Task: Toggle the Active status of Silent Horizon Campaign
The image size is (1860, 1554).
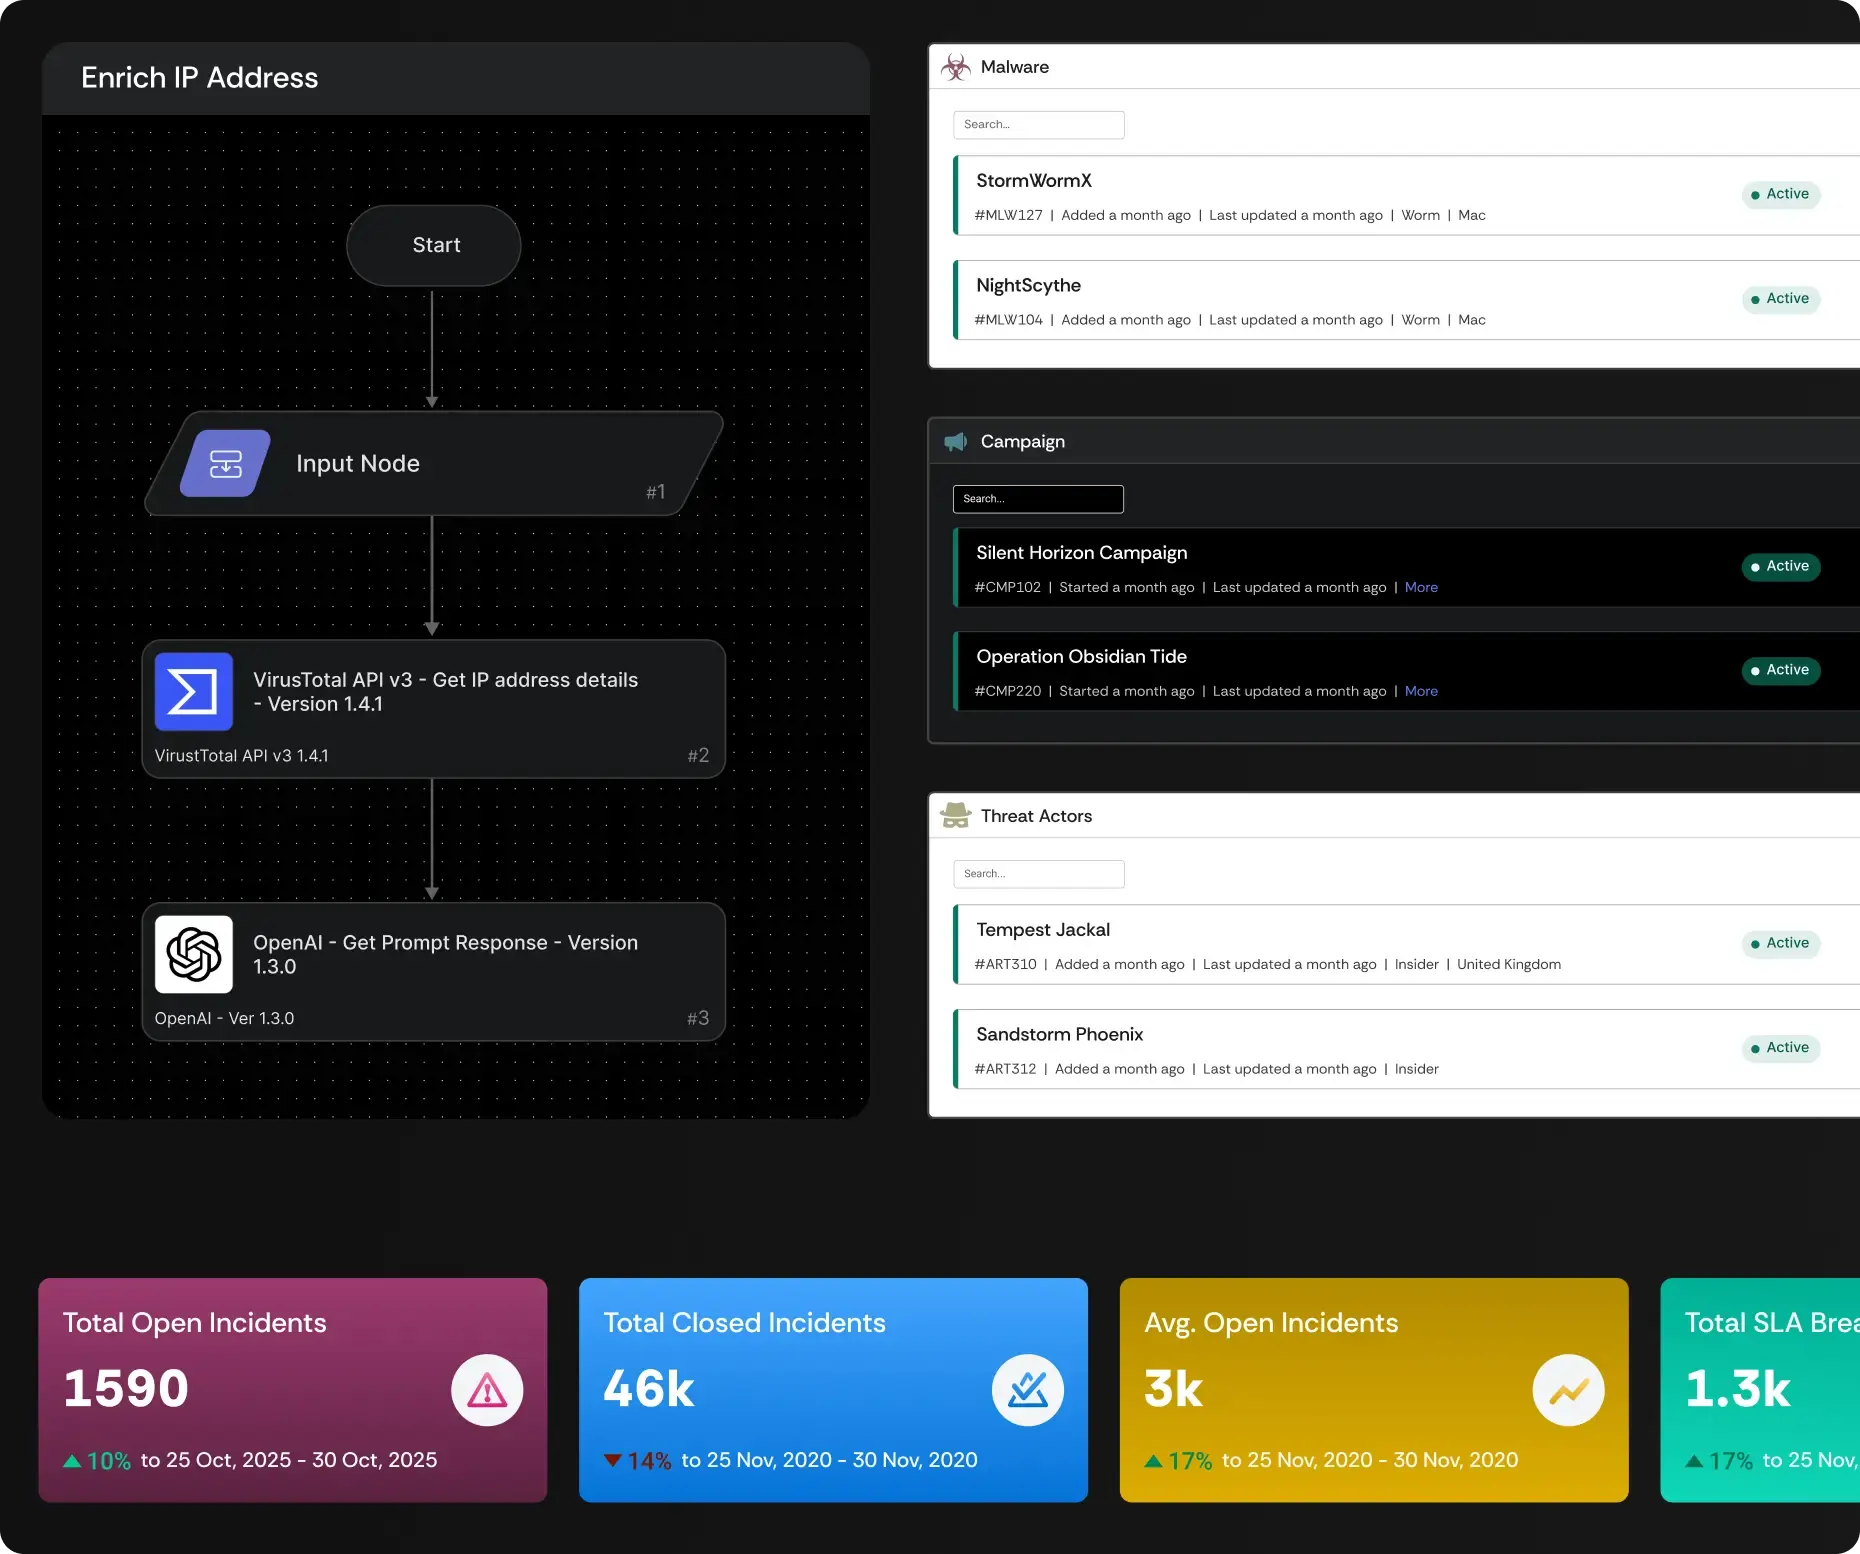Action: [1780, 566]
